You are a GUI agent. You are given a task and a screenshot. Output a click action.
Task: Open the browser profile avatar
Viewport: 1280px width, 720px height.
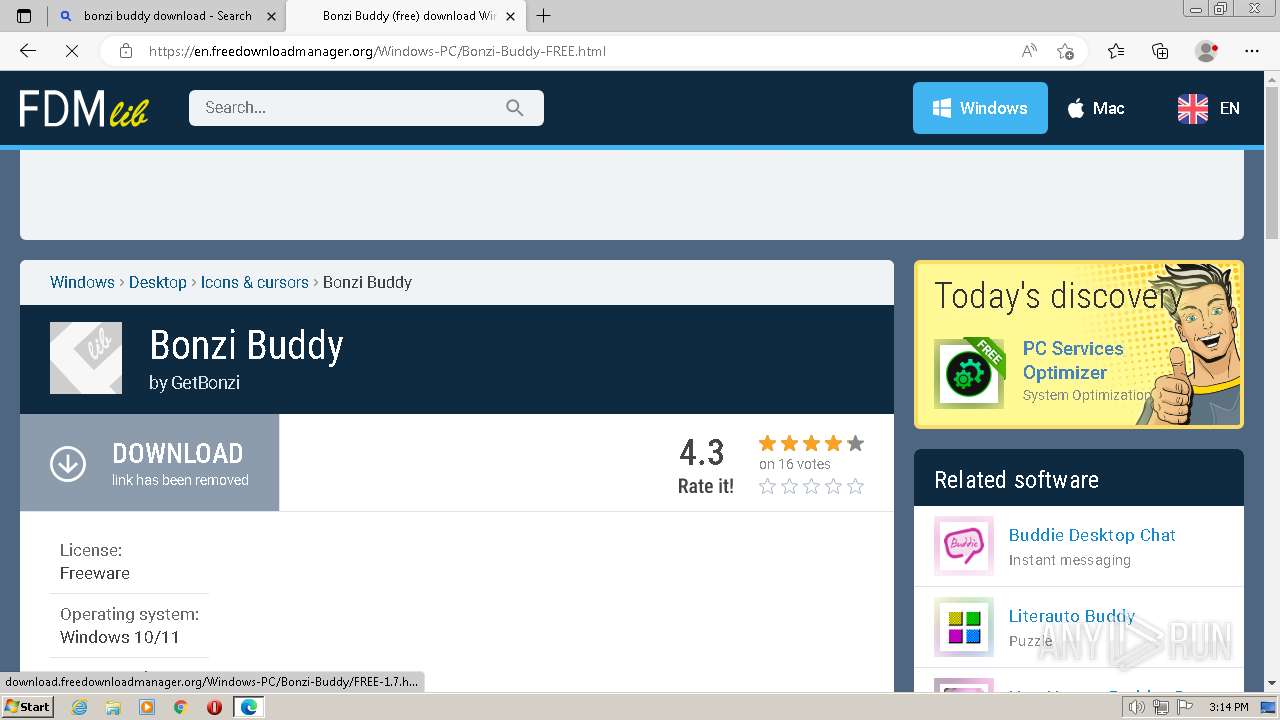click(x=1206, y=51)
